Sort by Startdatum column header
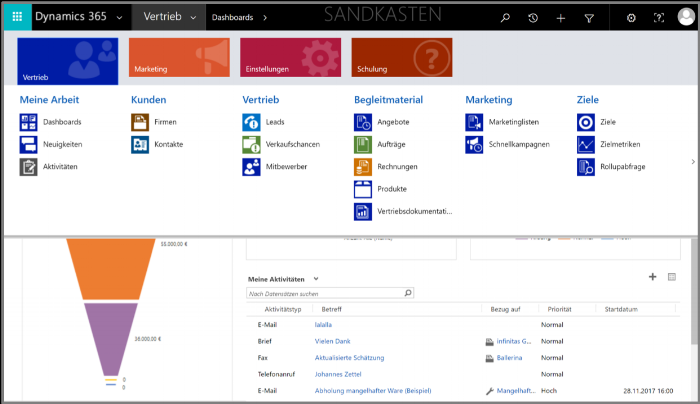Image resolution: width=700 pixels, height=404 pixels. 621,309
